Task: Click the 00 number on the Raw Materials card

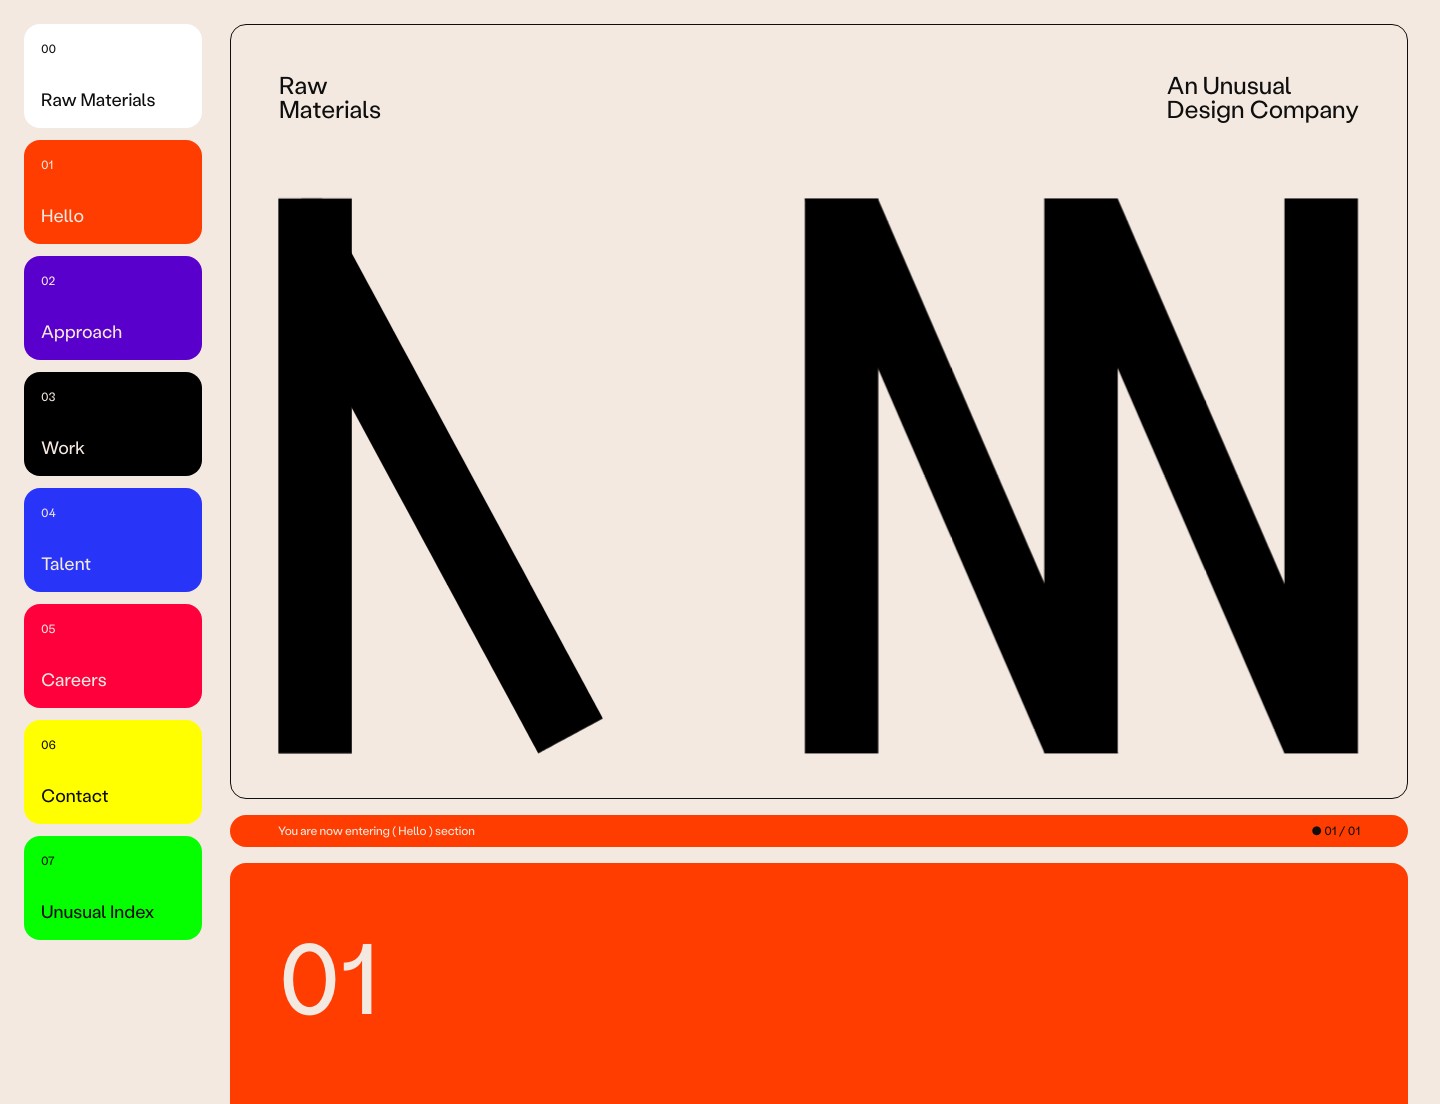Action: coord(48,49)
